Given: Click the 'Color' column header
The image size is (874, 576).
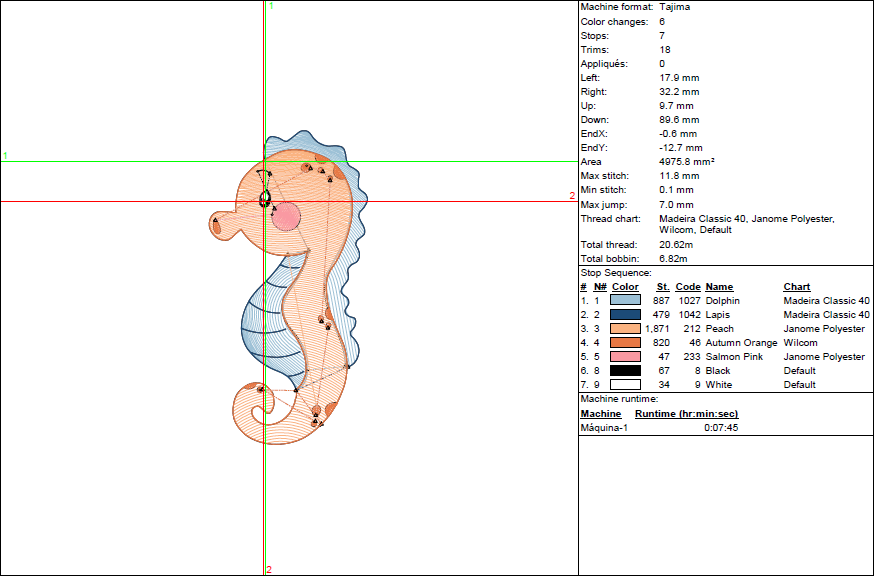Looking at the screenshot, I should pos(625,287).
